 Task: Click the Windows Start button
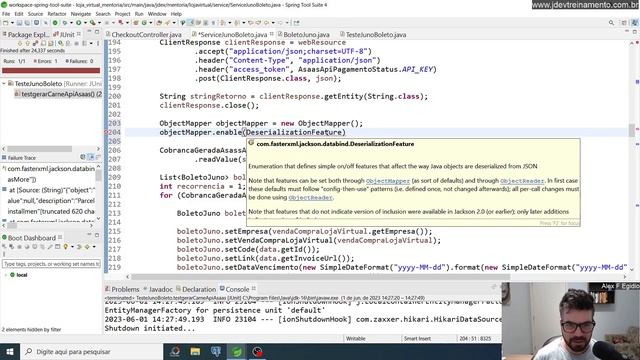click(x=10, y=351)
